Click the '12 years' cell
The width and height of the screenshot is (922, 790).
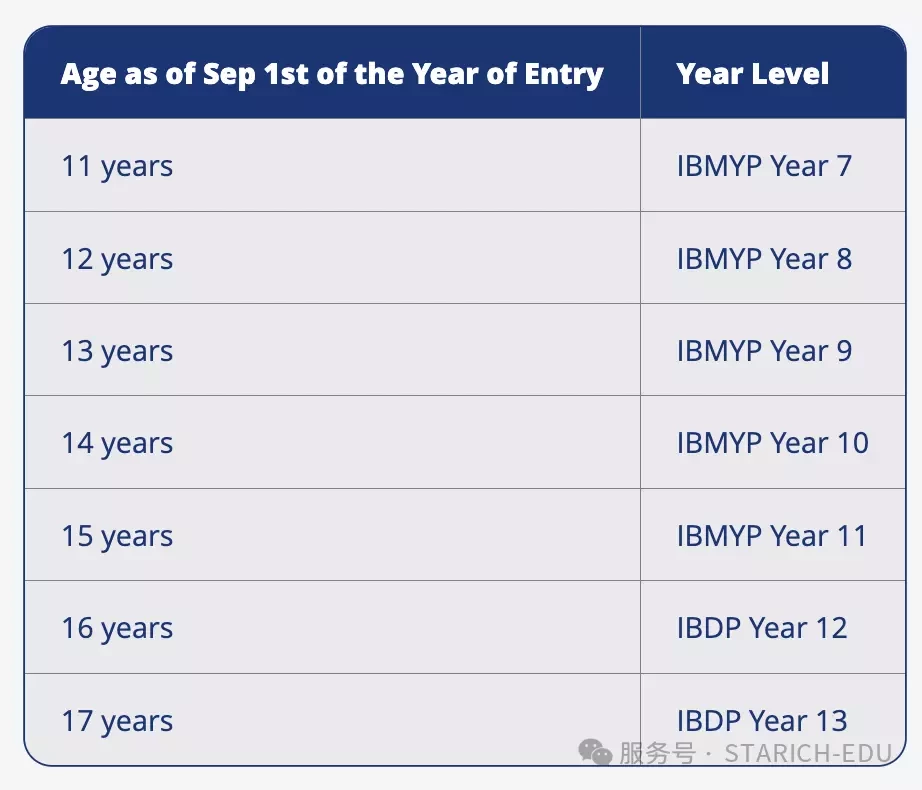click(x=332, y=258)
